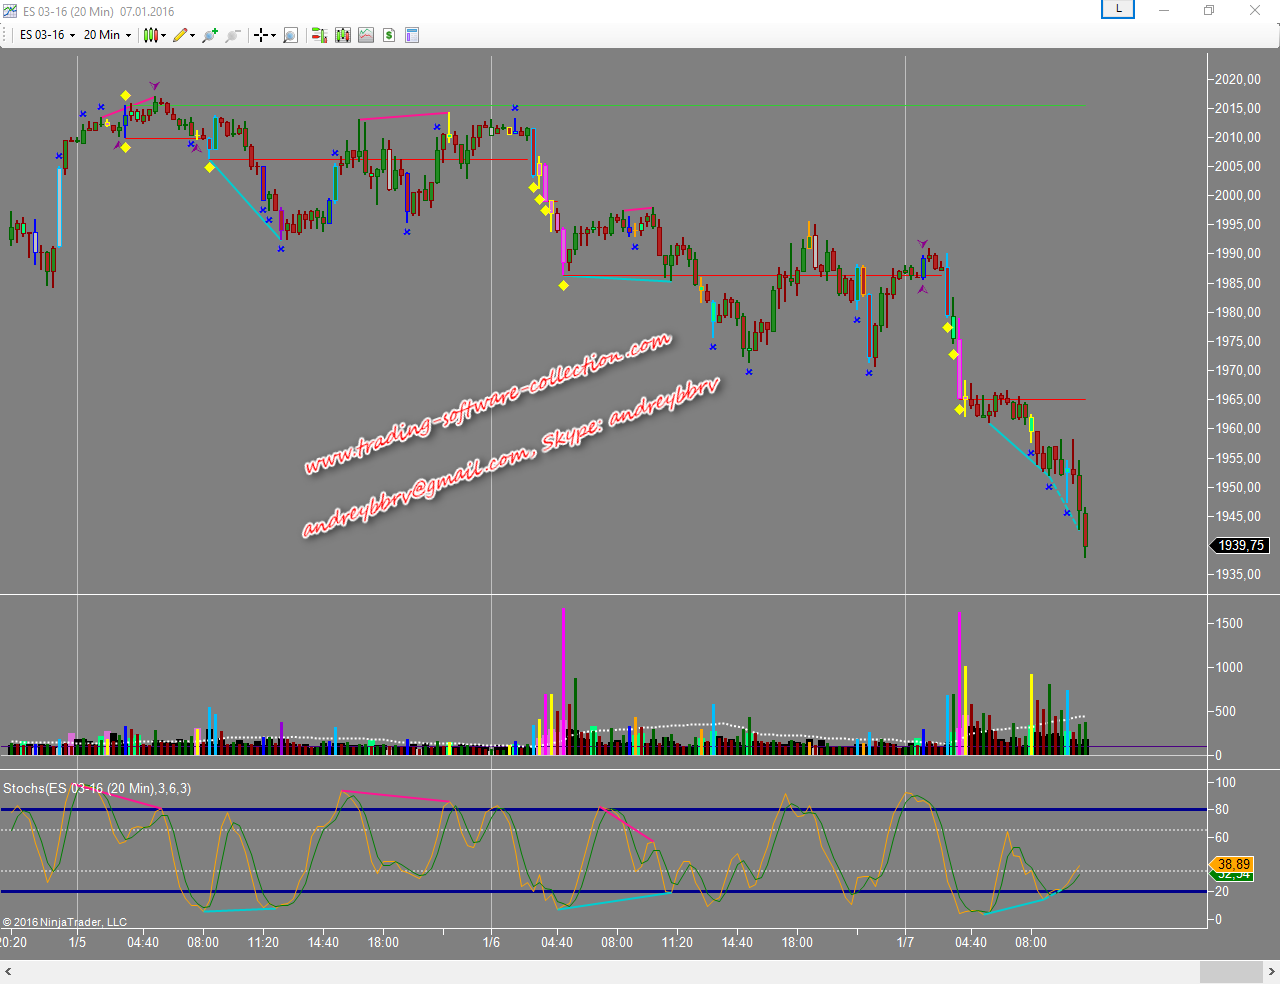Select the pencil drawing tools icon
Screen dimensions: 1280x984
pyautogui.click(x=180, y=35)
